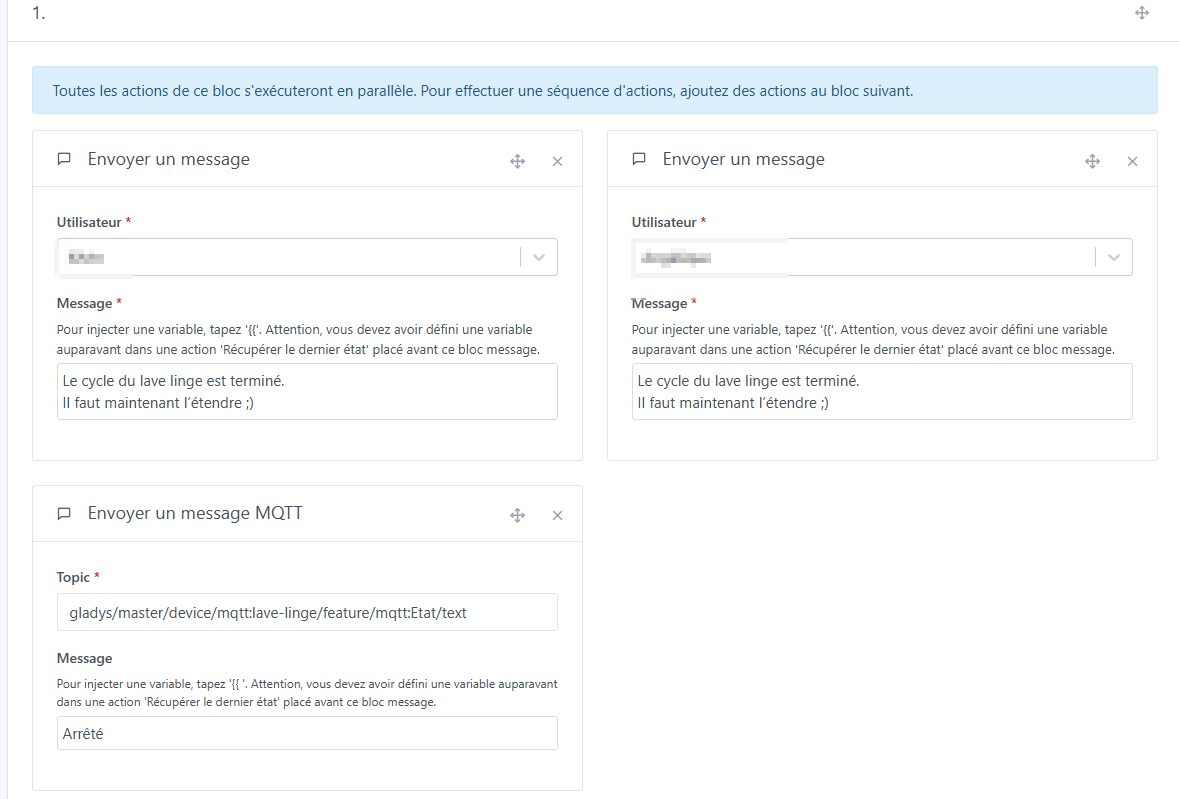Viewport: 1179px width, 799px height.
Task: Focus the MQTT Topic field
Action: coord(307,612)
